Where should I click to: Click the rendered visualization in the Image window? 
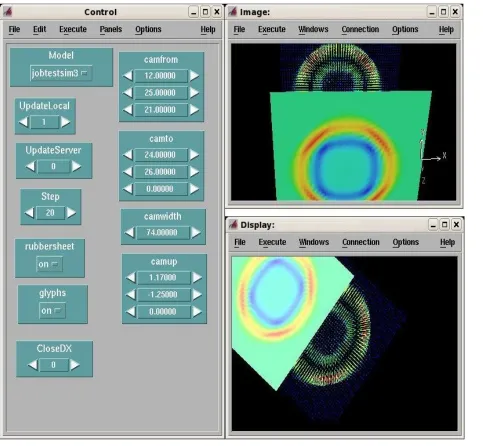tap(343, 122)
